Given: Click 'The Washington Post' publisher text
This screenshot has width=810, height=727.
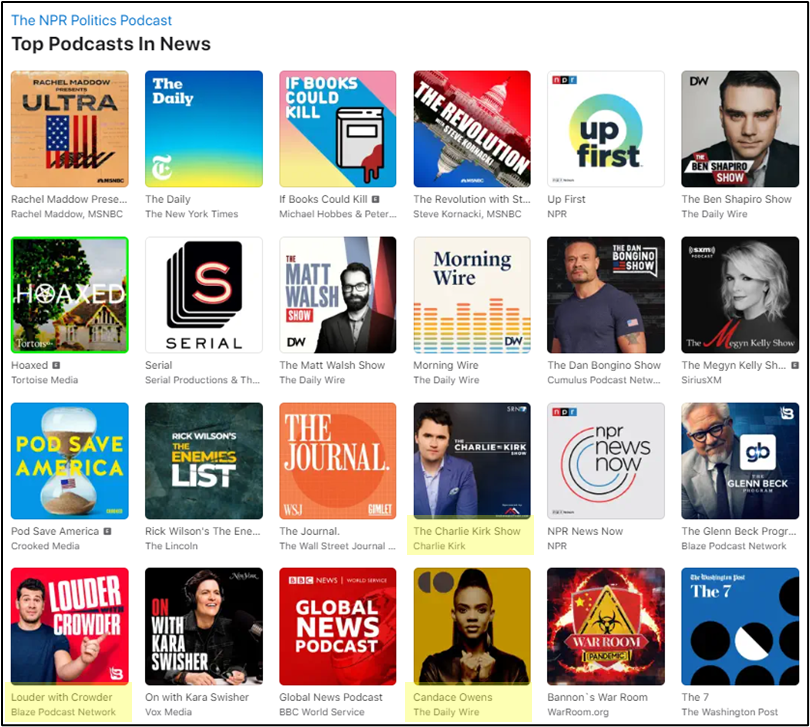Looking at the screenshot, I should click(729, 711).
